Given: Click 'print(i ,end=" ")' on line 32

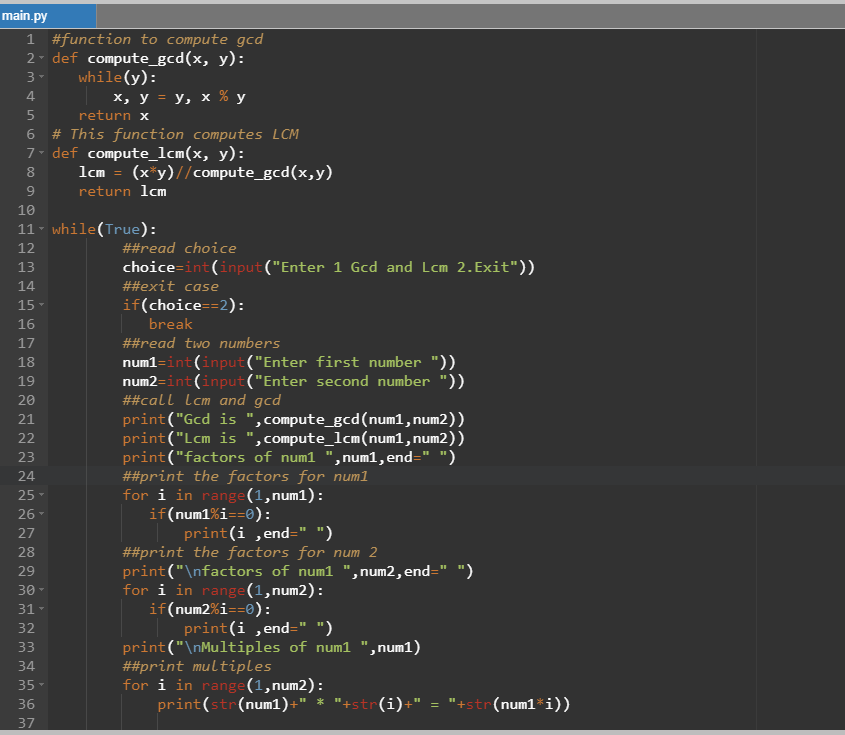Looking at the screenshot, I should tap(259, 628).
